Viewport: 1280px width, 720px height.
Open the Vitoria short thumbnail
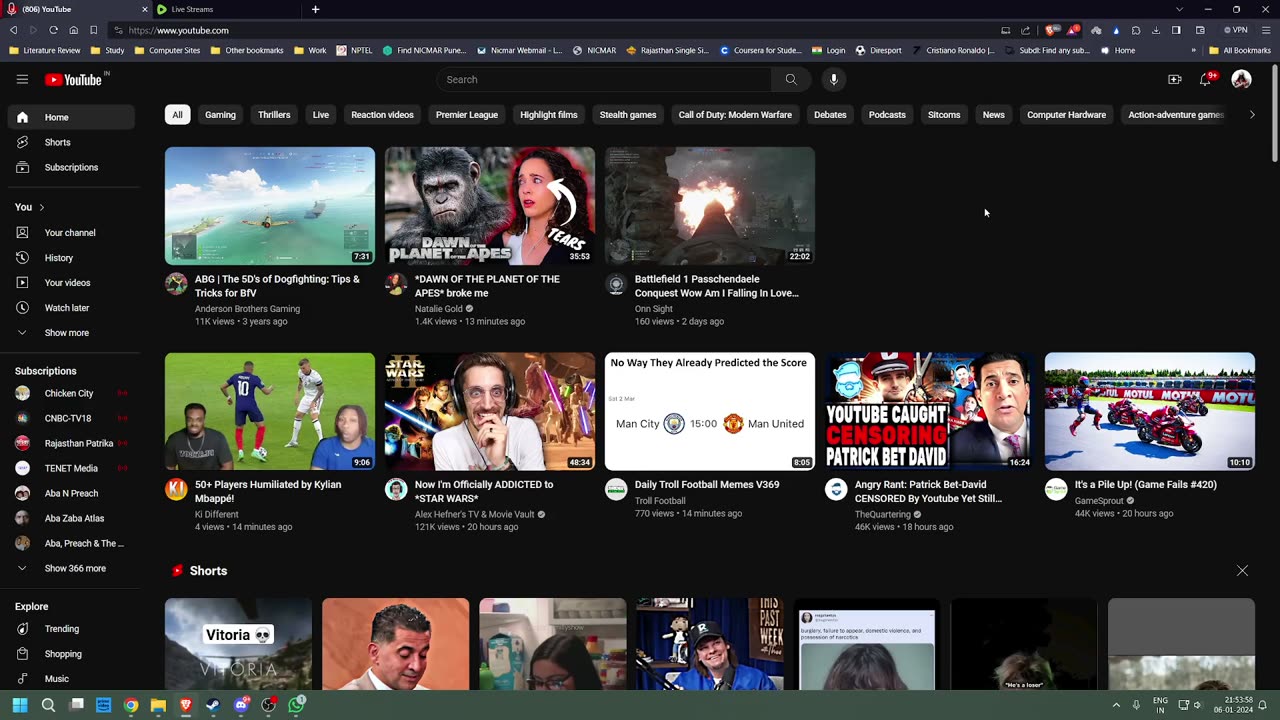(238, 644)
